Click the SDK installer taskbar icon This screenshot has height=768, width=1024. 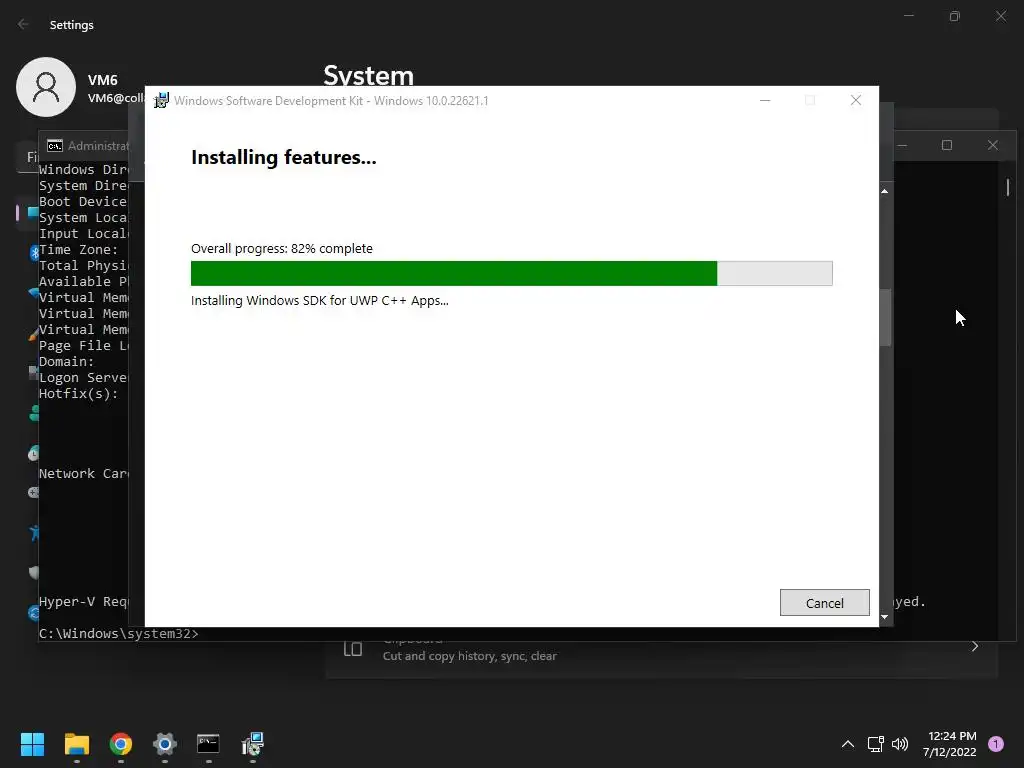[253, 744]
